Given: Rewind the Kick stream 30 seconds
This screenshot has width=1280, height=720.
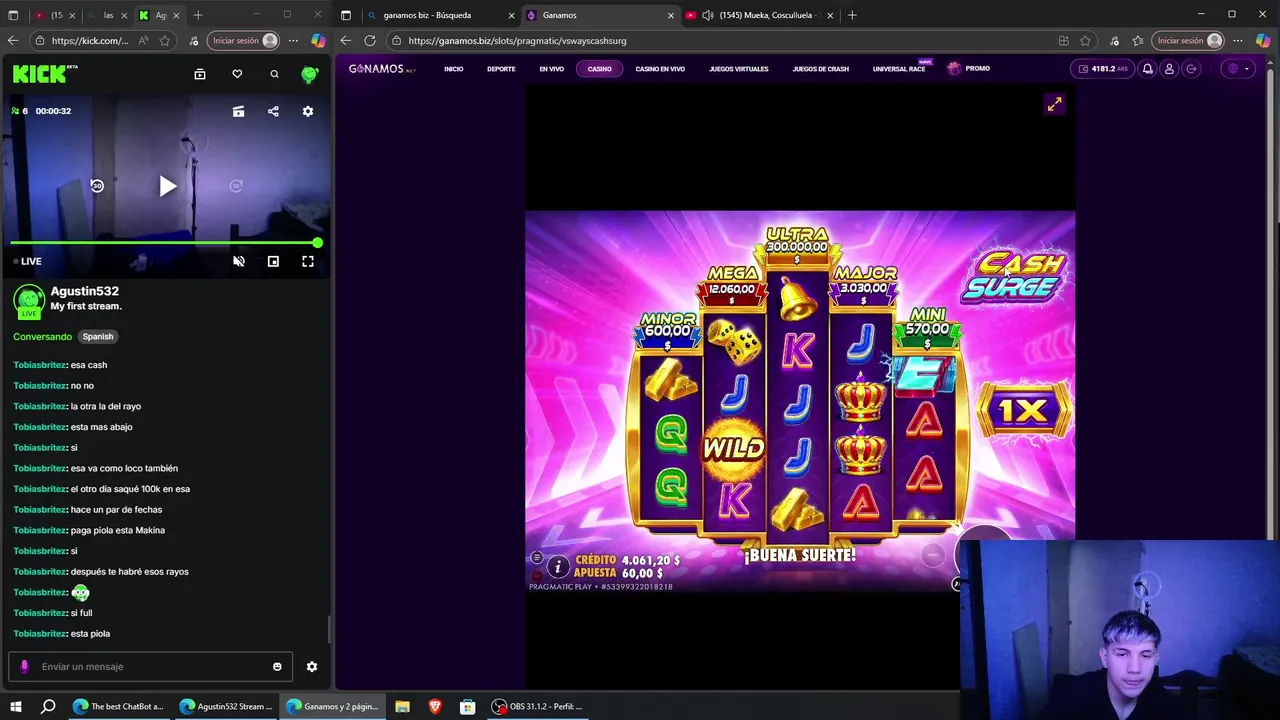Looking at the screenshot, I should point(97,186).
